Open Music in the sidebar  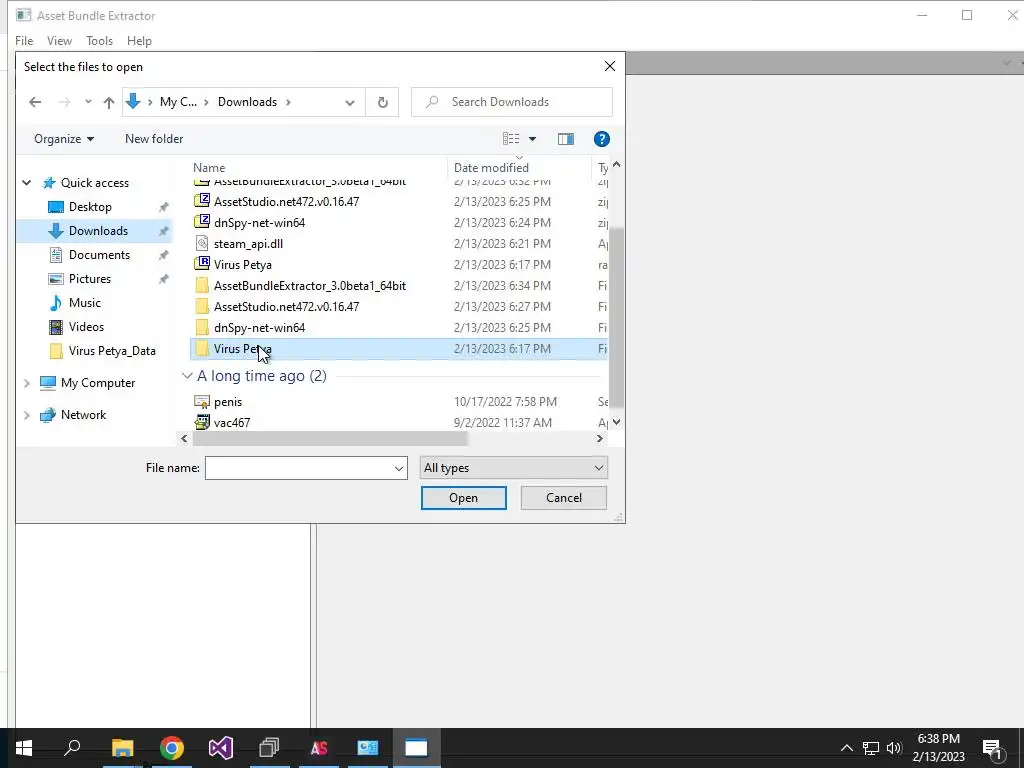click(85, 303)
